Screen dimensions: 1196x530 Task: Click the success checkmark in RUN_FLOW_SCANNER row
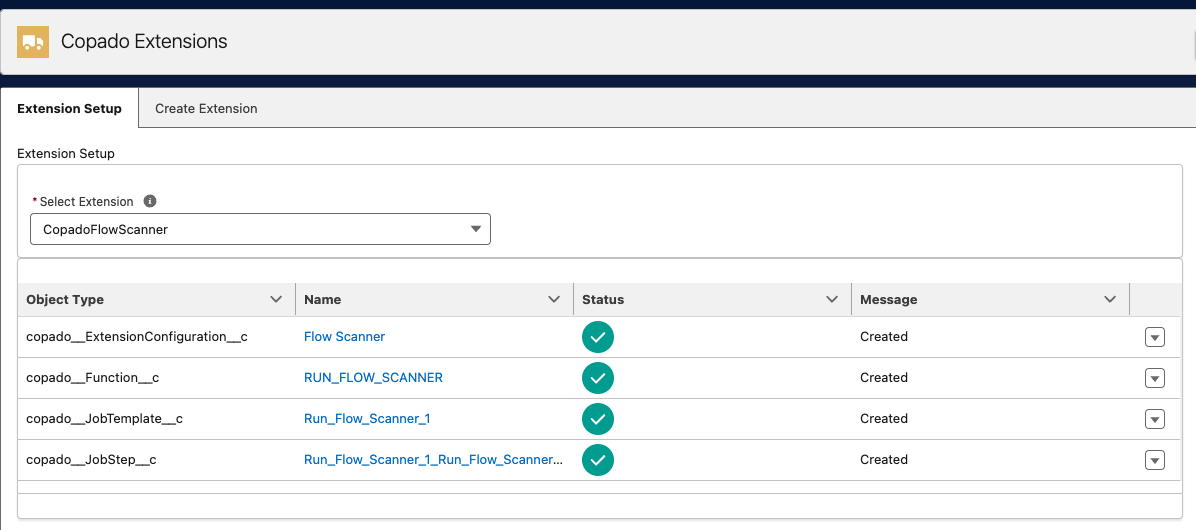click(598, 377)
